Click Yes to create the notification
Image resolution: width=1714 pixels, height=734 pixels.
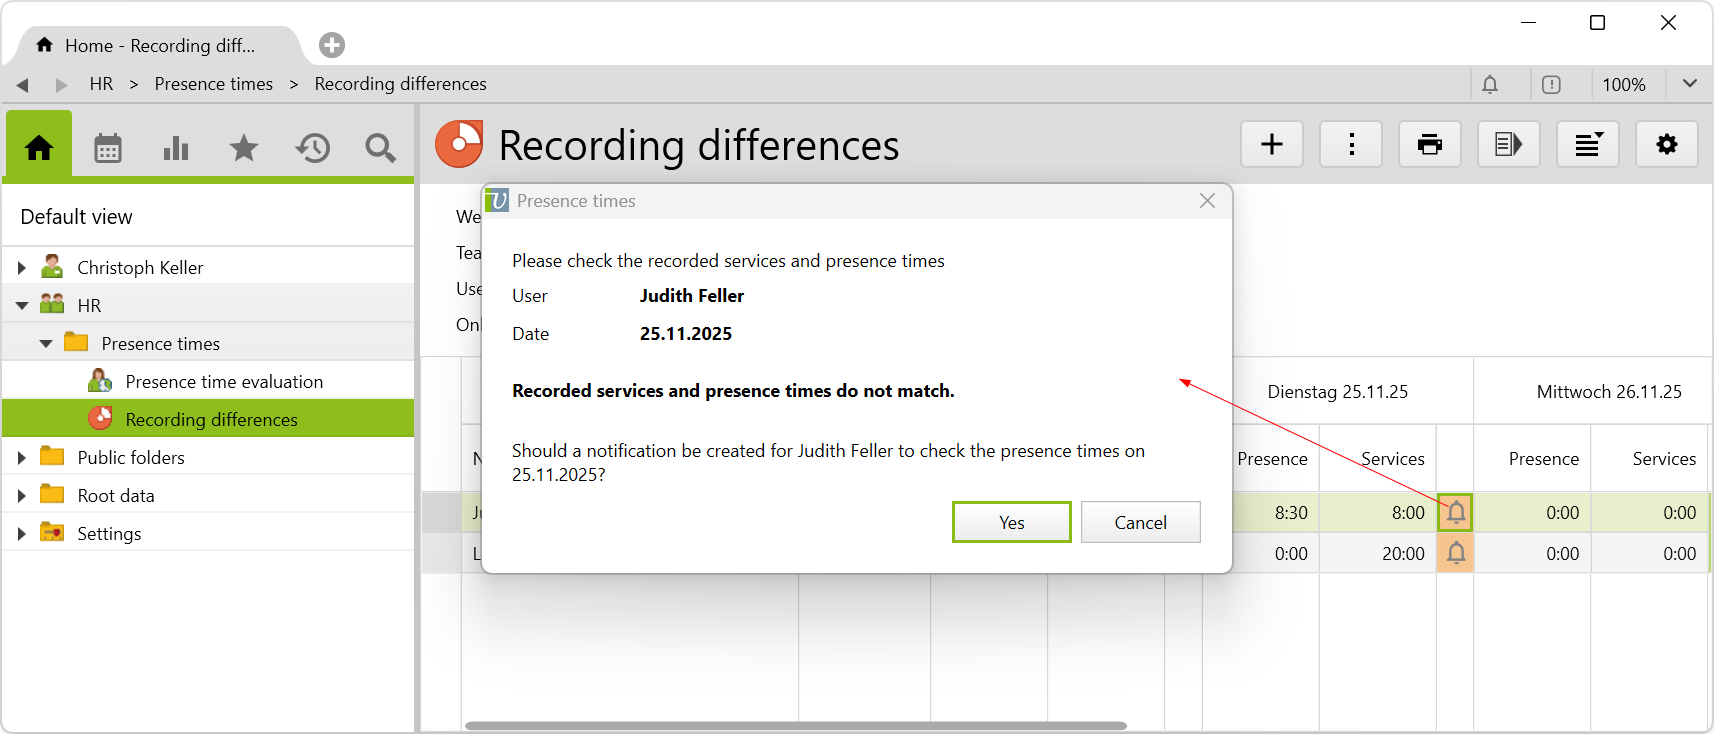pos(1011,523)
